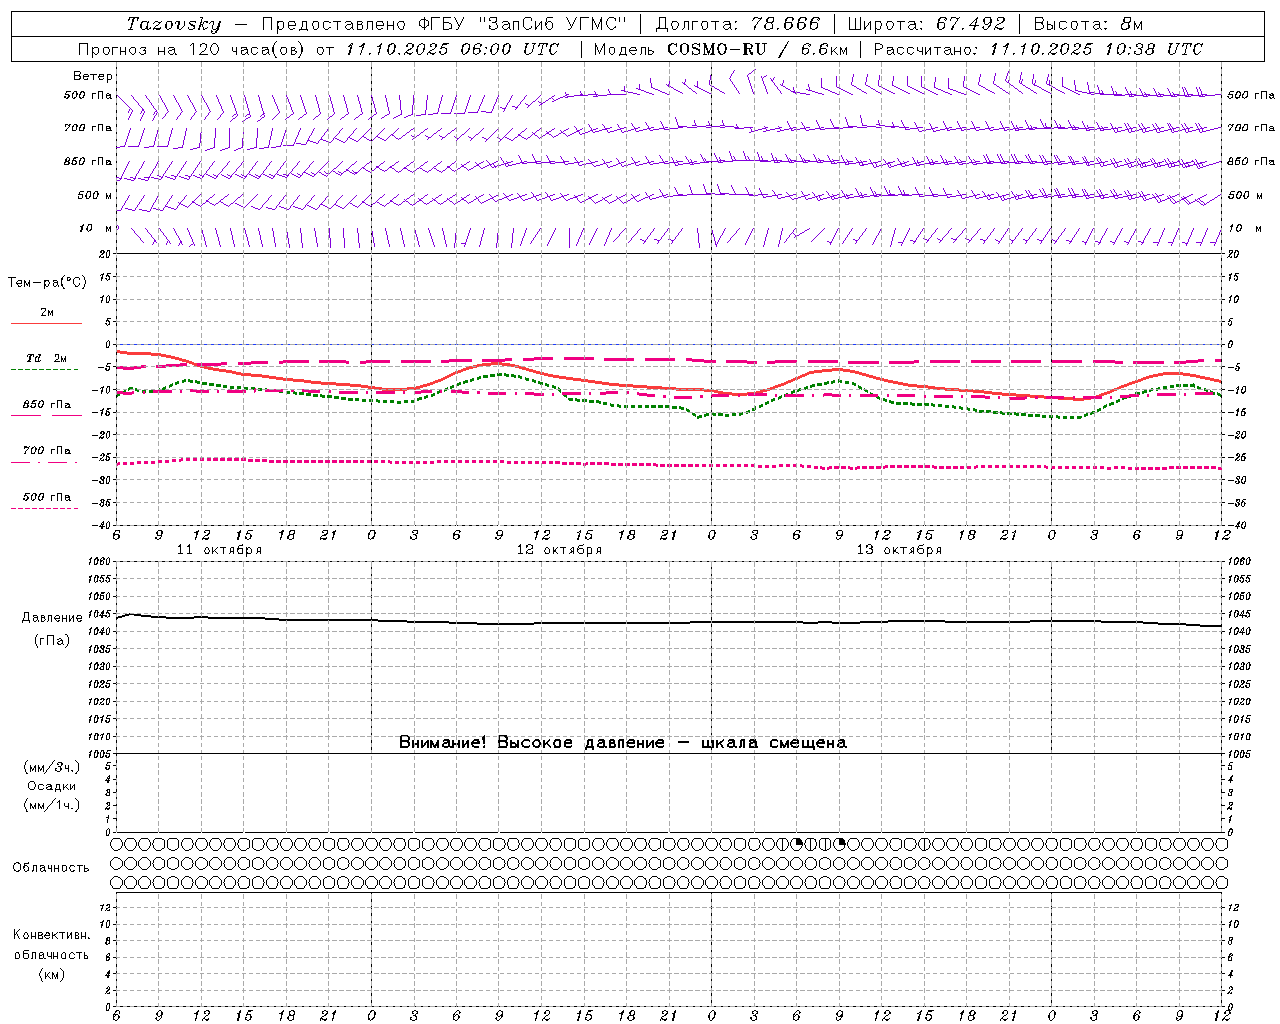
Task: Click the '500 гПа' wind level label on right side
Action: [1251, 95]
